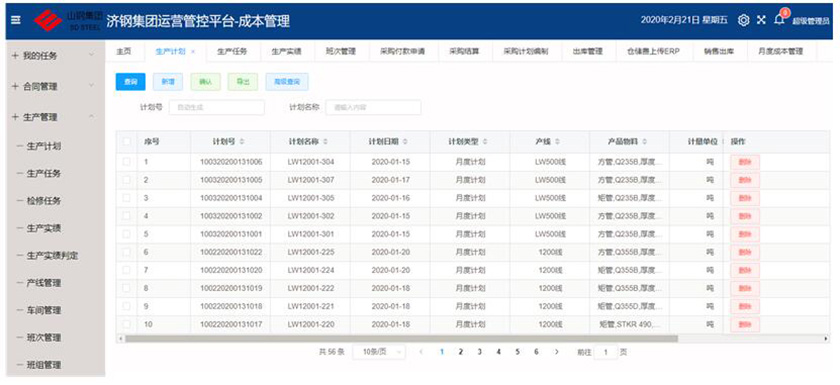Viewport: 840px width, 385px height.
Task: Switch to the 生产任务 tab
Action: point(232,52)
